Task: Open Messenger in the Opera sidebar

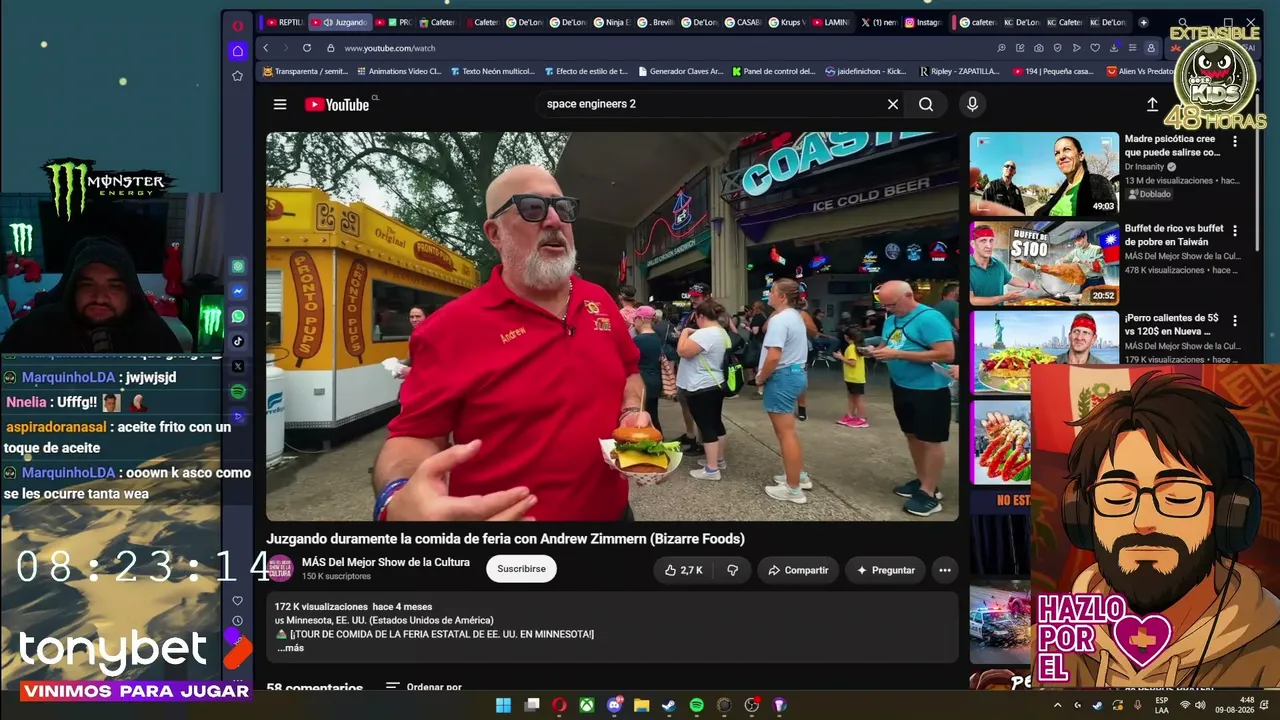Action: (x=238, y=291)
